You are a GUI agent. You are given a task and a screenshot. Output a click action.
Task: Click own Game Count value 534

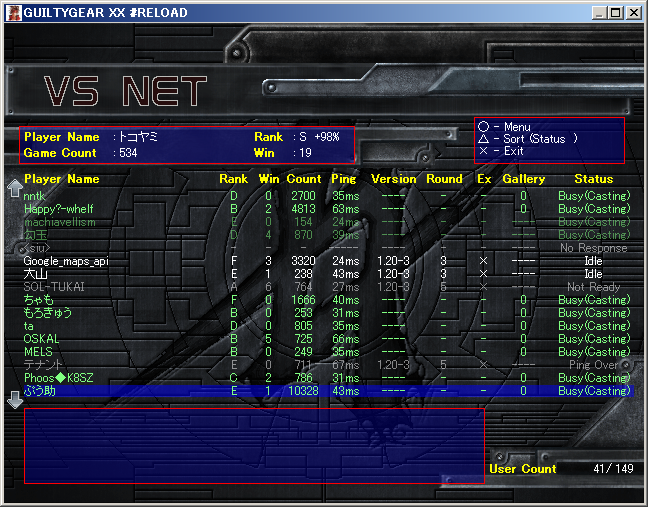tap(128, 153)
